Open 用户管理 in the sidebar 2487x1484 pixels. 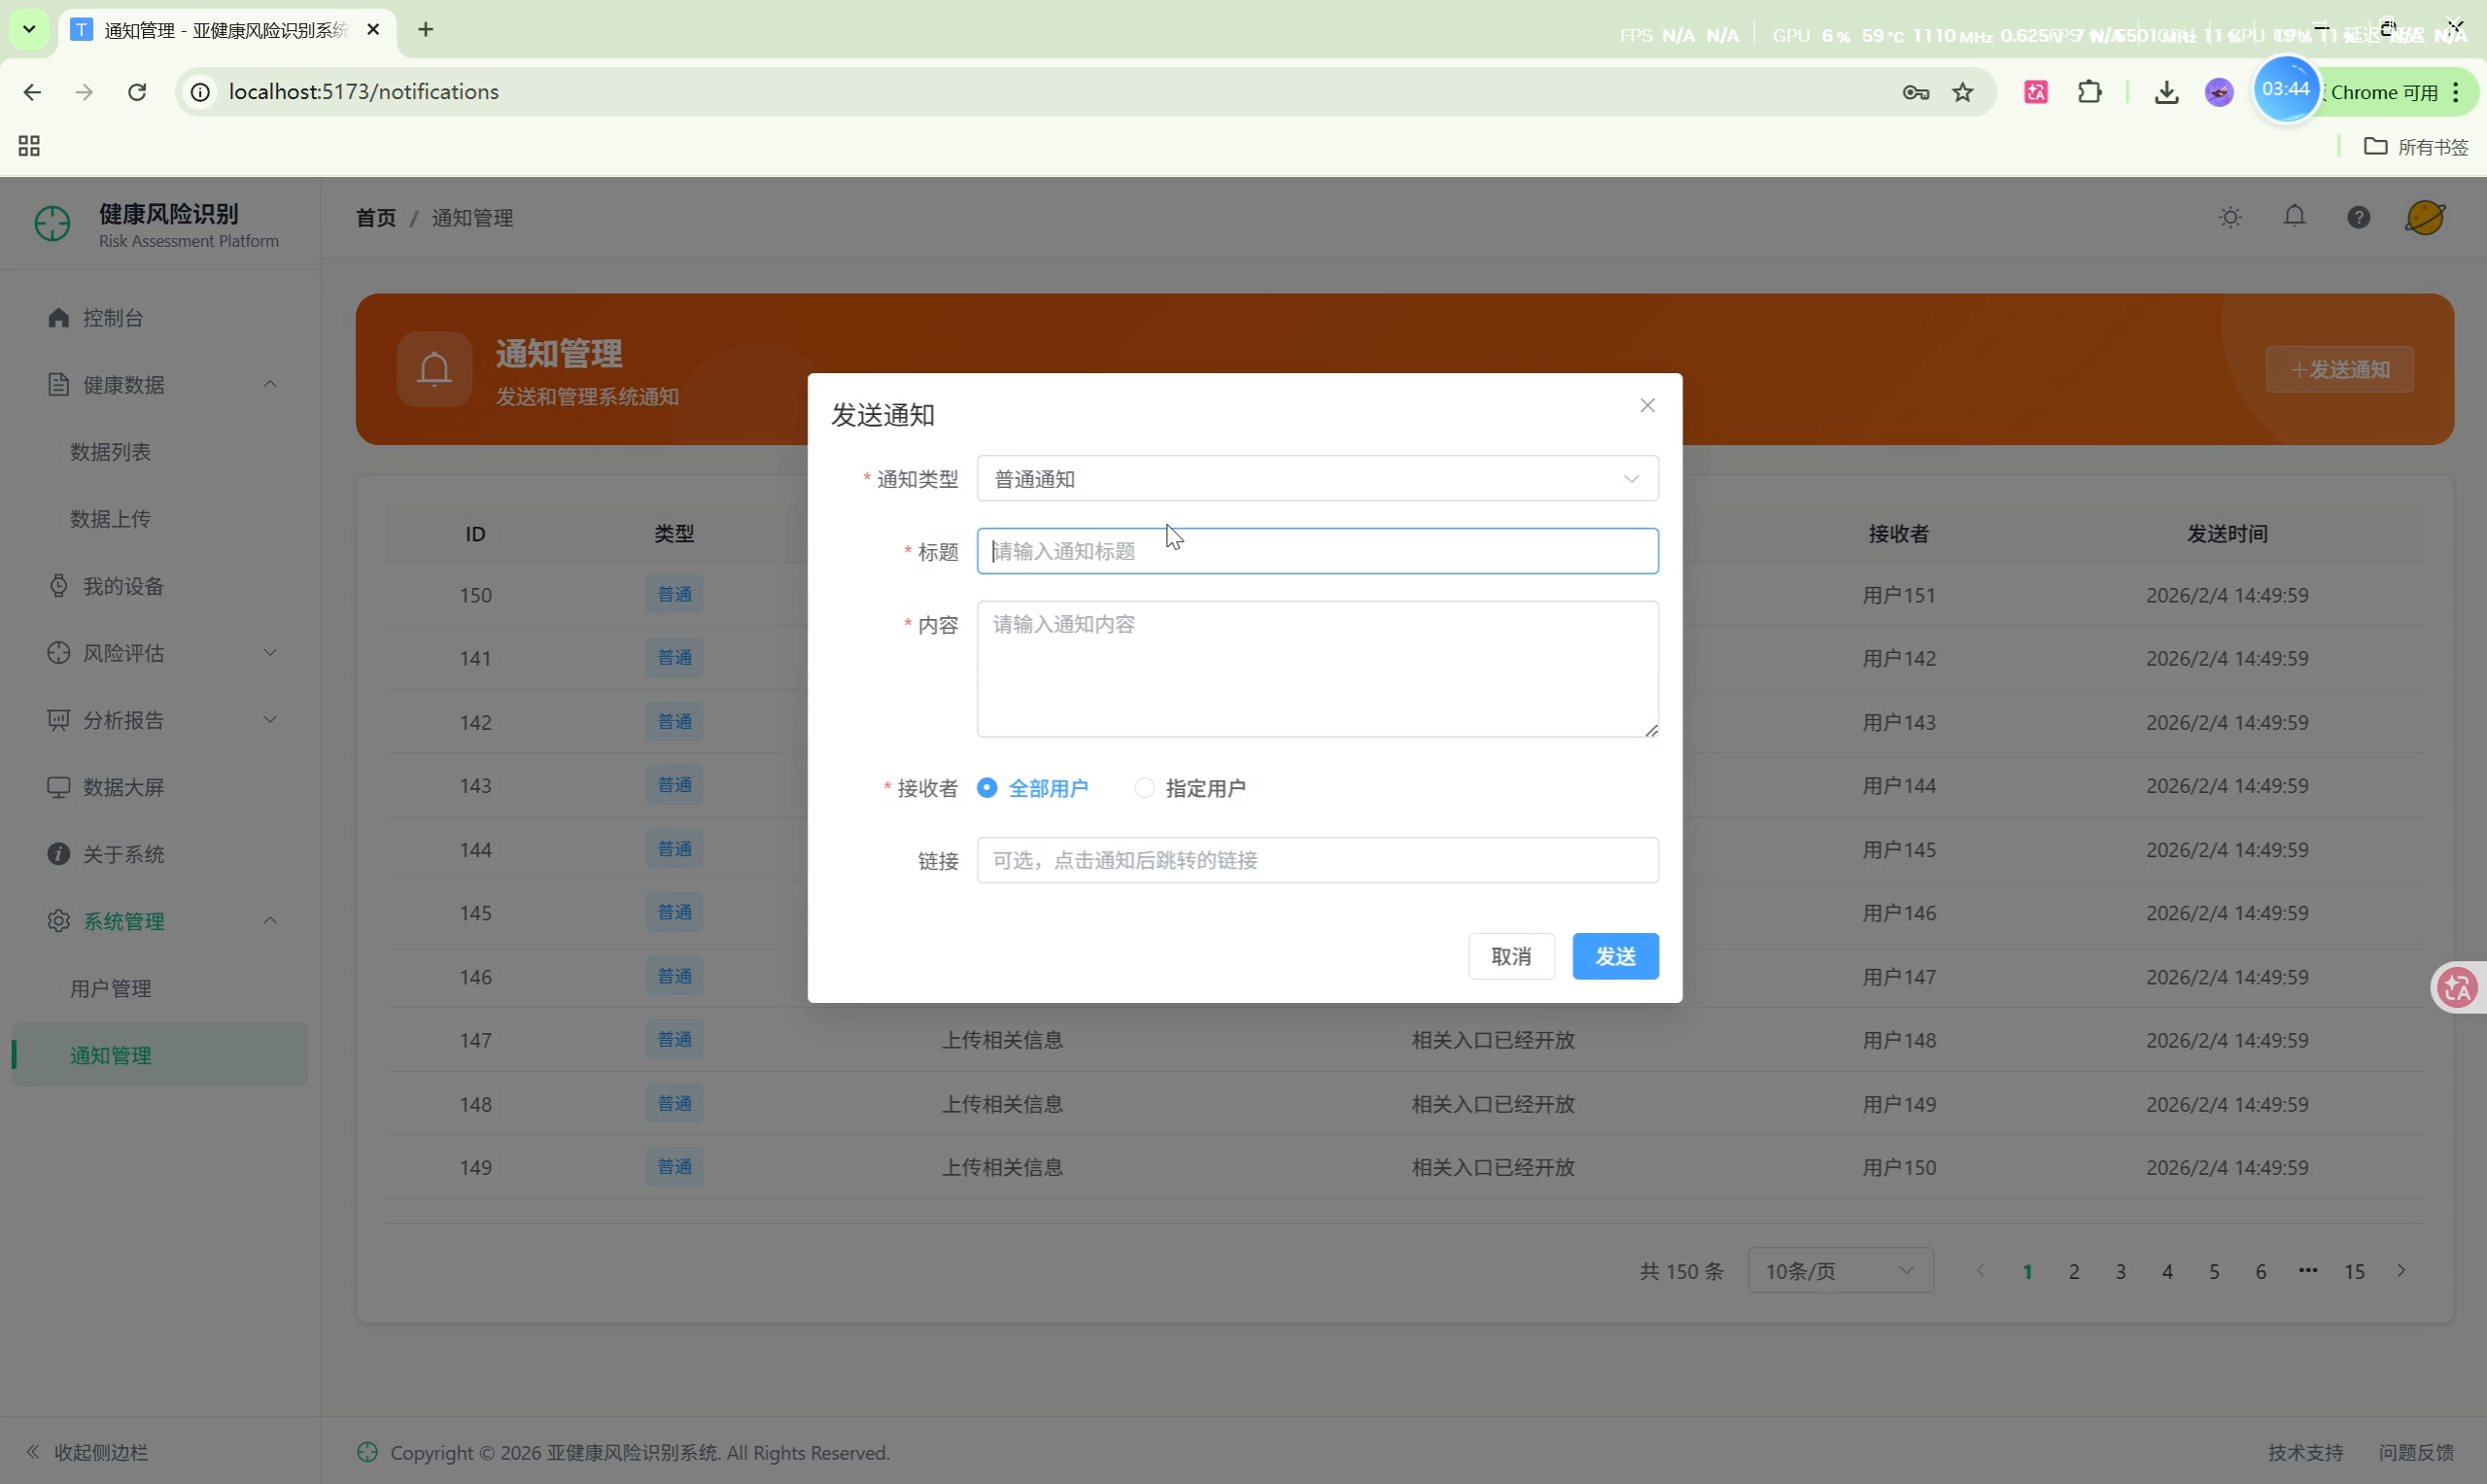pos(111,988)
